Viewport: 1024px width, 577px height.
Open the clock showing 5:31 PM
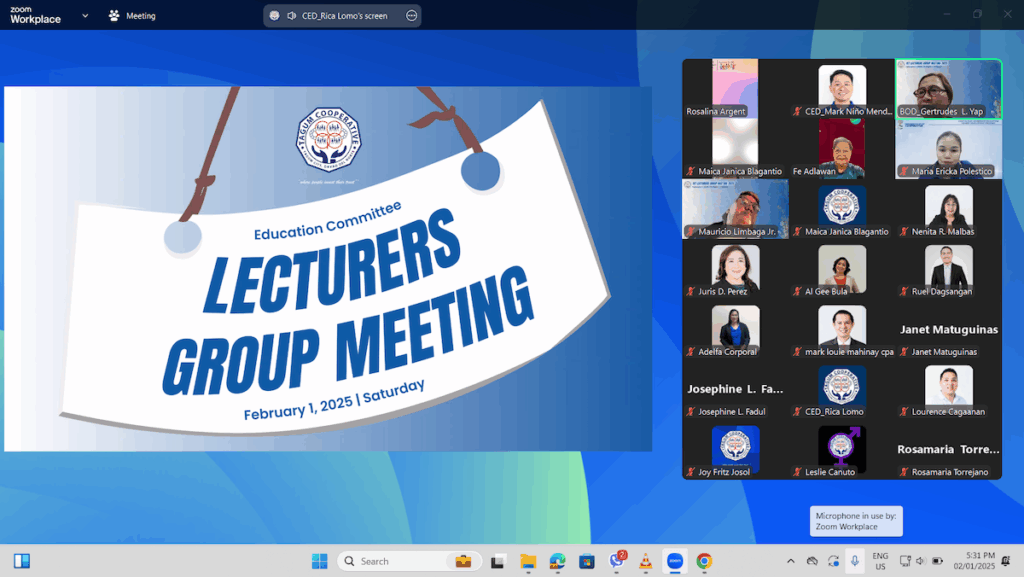(974, 561)
